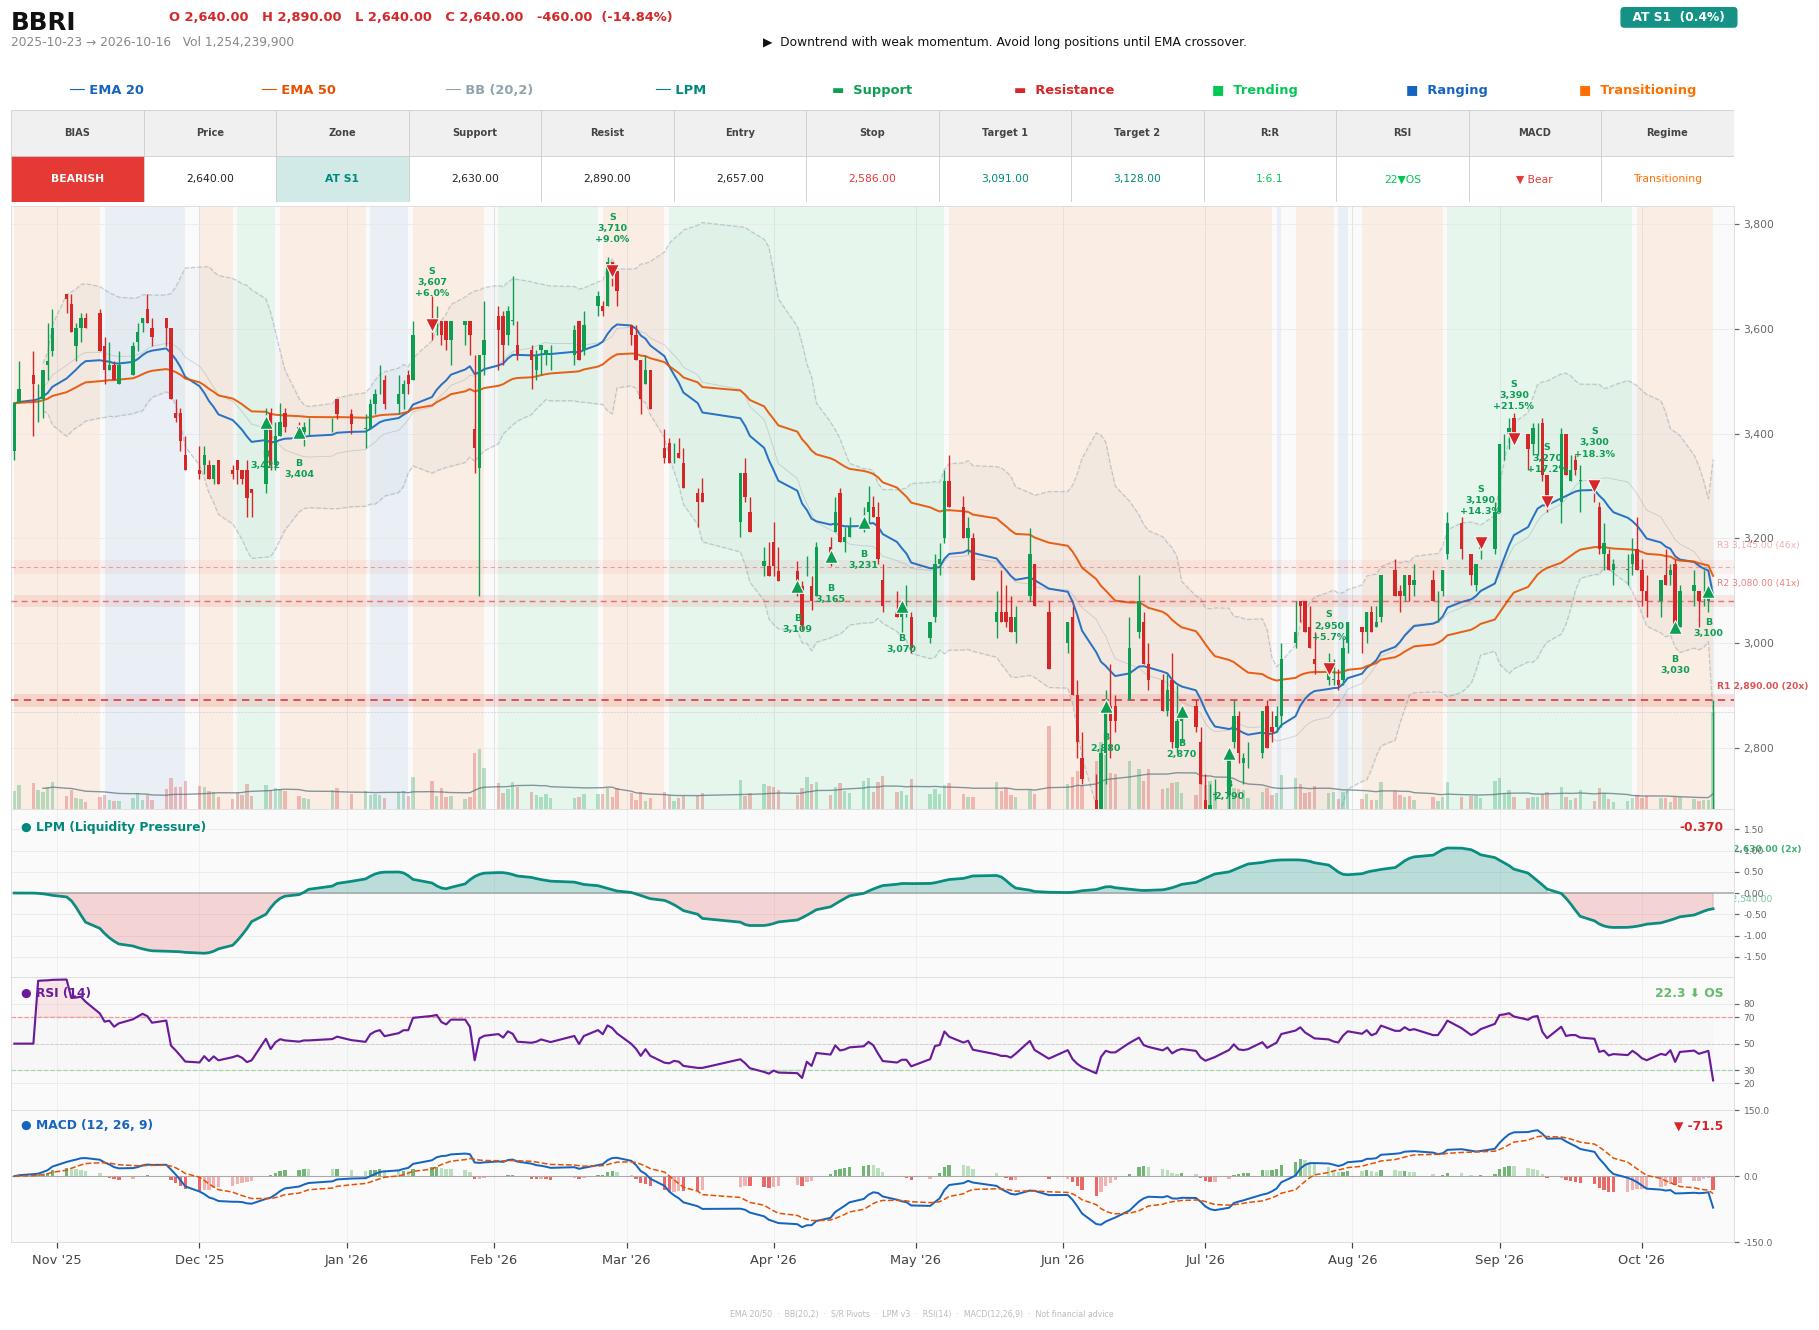1819x1330 pixels.
Task: Click the BBRI ticker symbol title
Action: [x=43, y=21]
